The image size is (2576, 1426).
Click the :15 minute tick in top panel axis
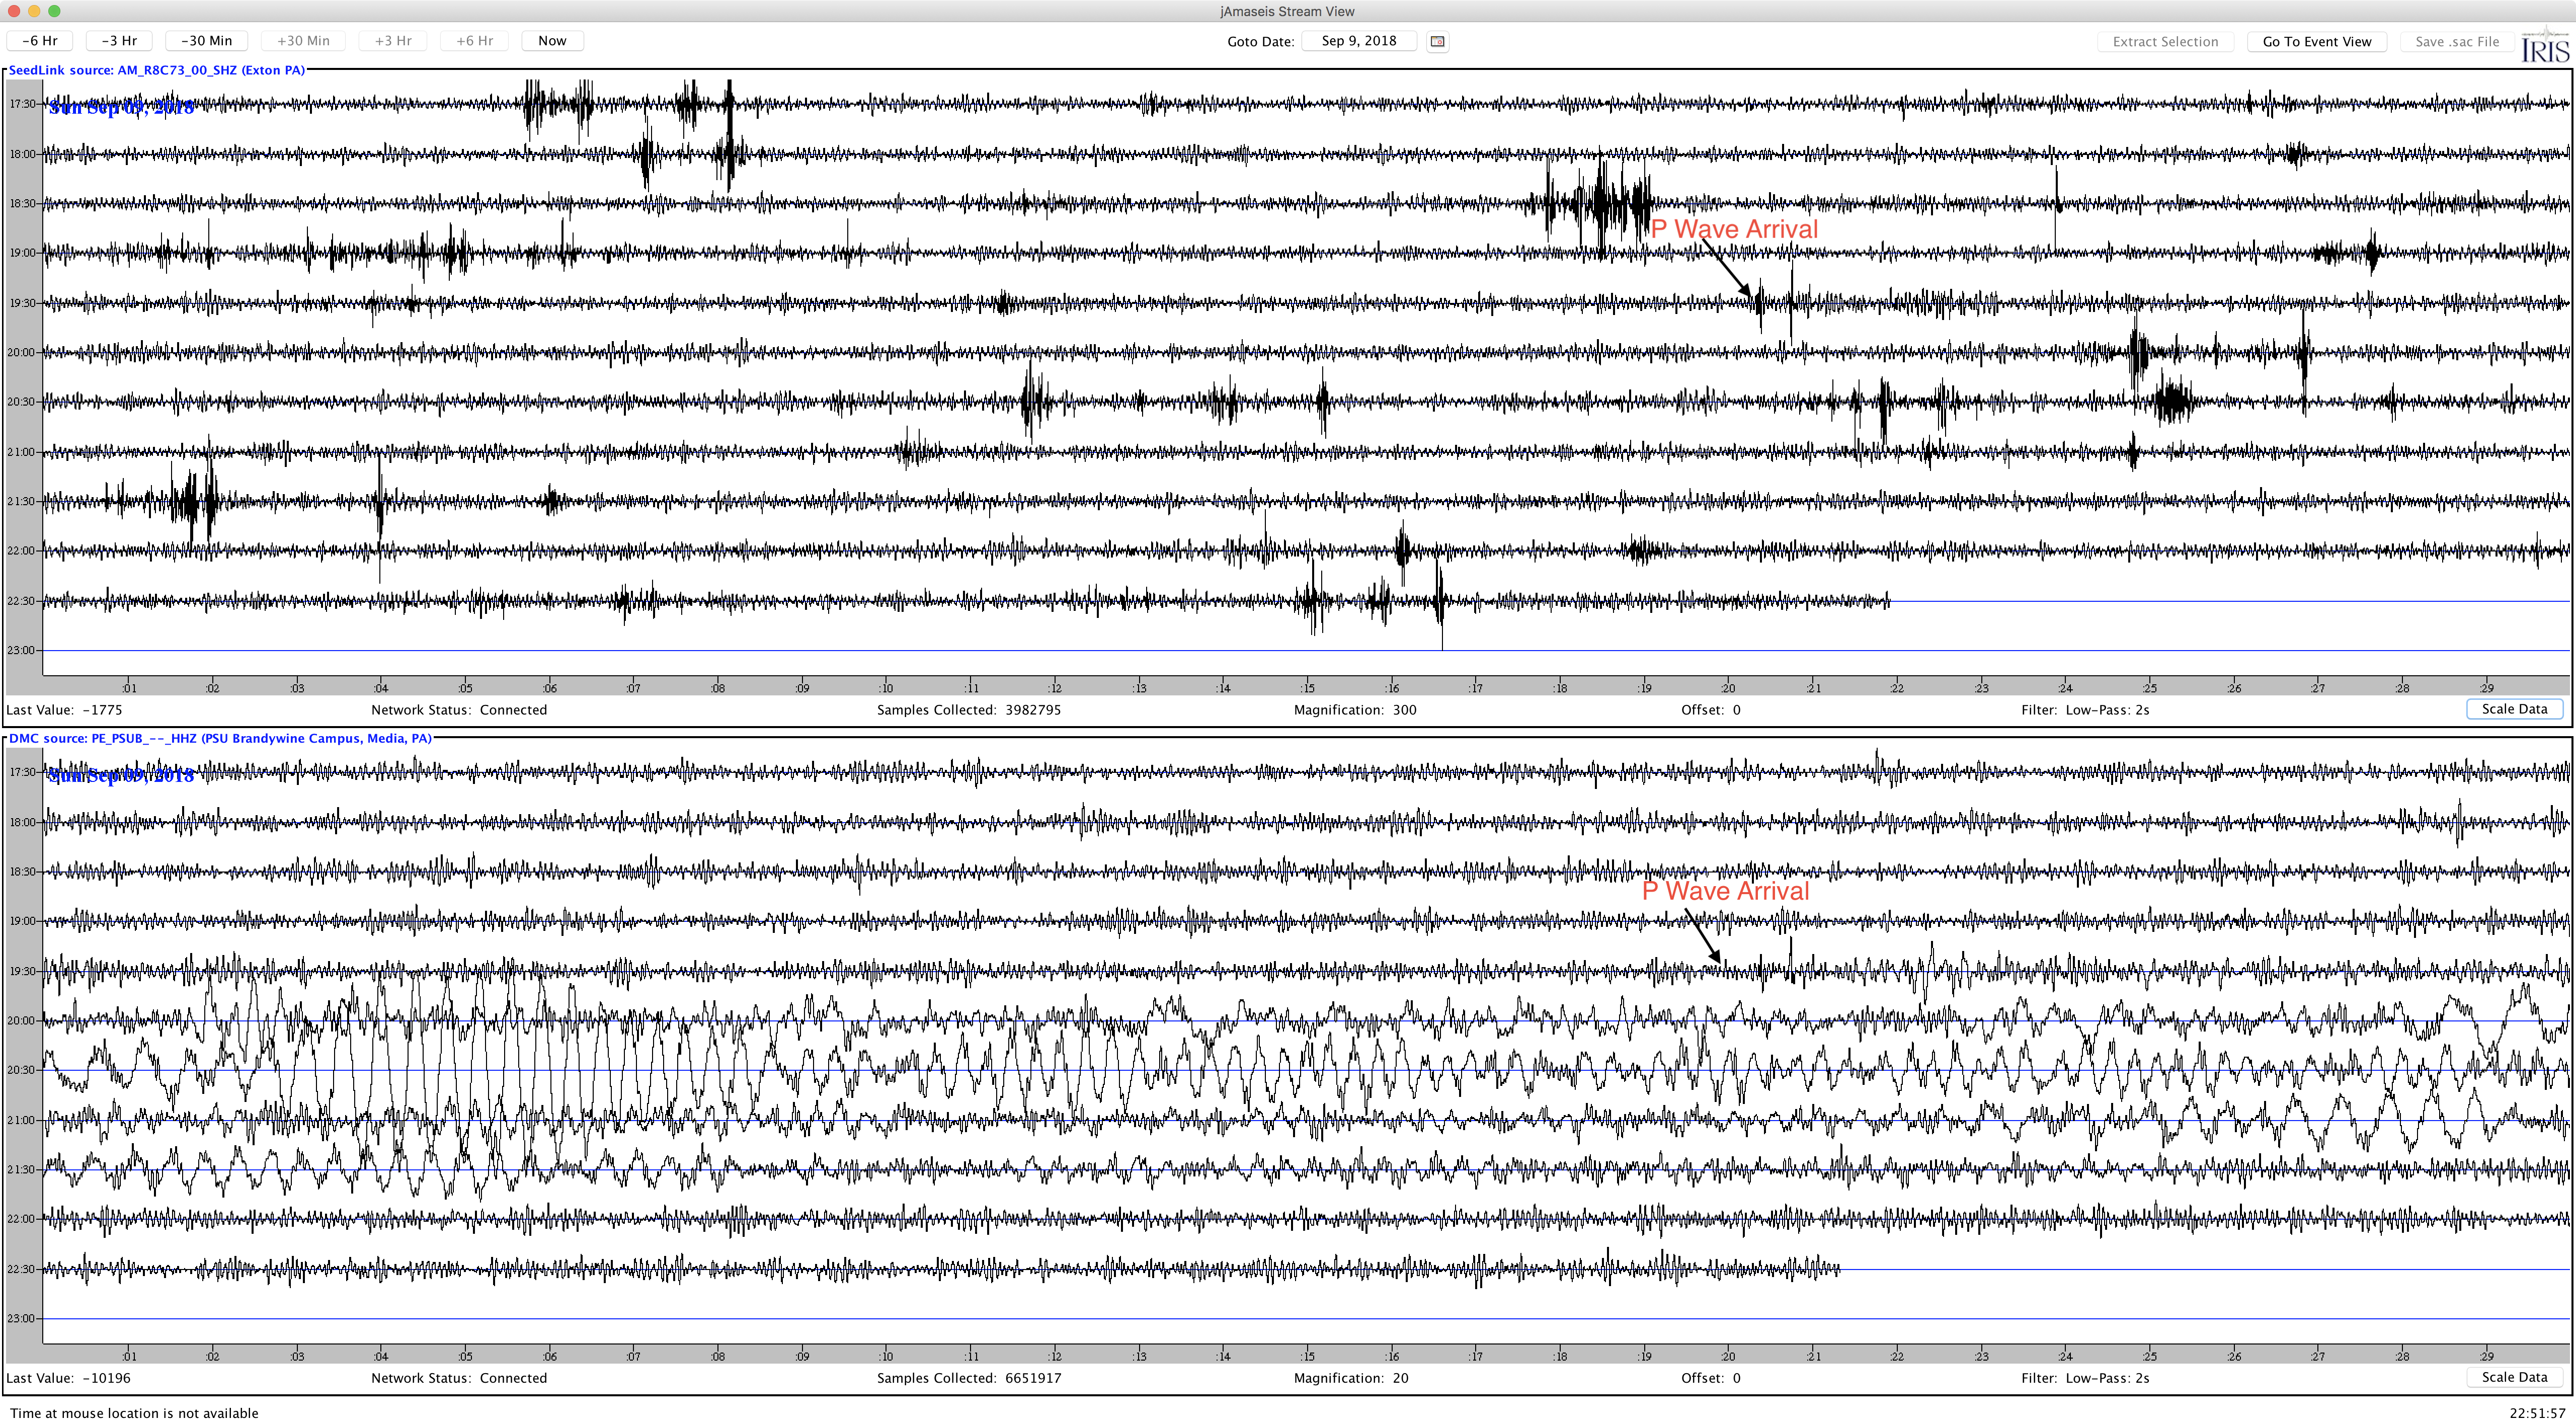pos(1307,688)
